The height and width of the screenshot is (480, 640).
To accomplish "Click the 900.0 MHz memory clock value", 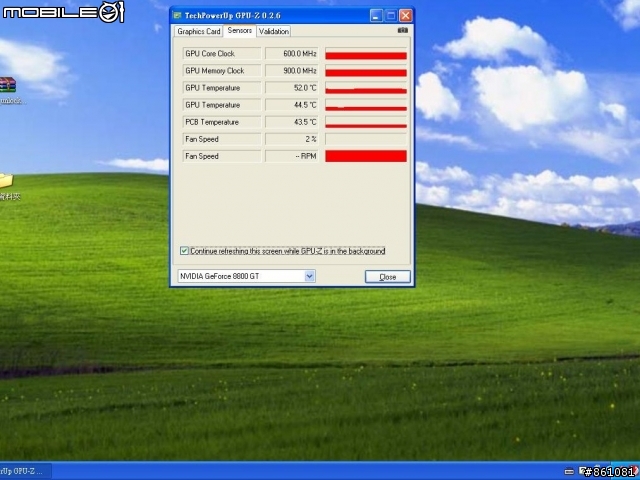I will [x=291, y=71].
